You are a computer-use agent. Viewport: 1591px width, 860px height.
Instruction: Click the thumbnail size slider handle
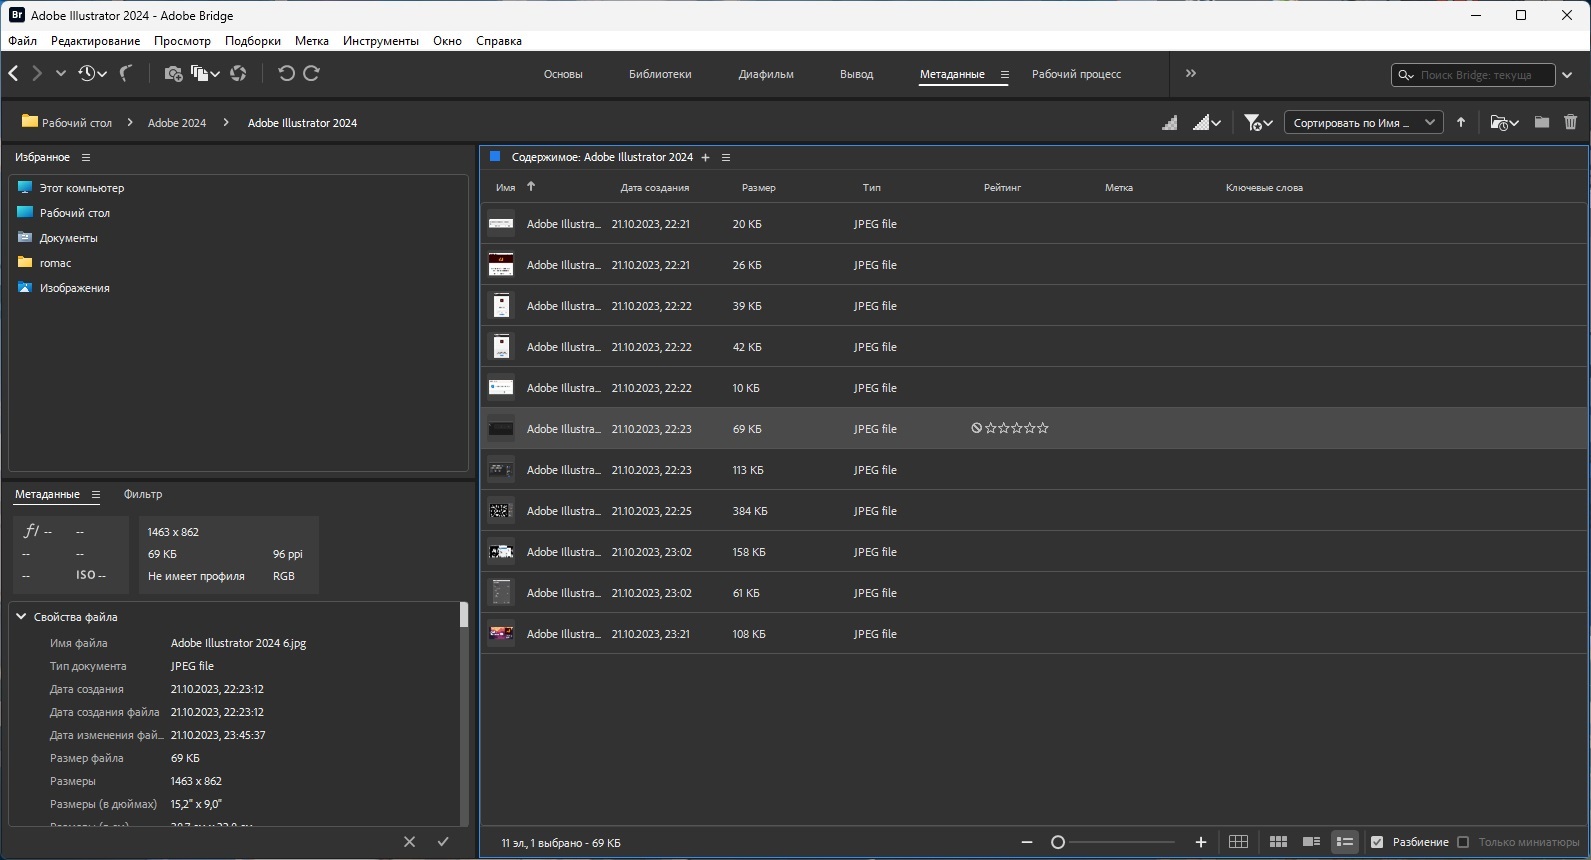(1058, 842)
